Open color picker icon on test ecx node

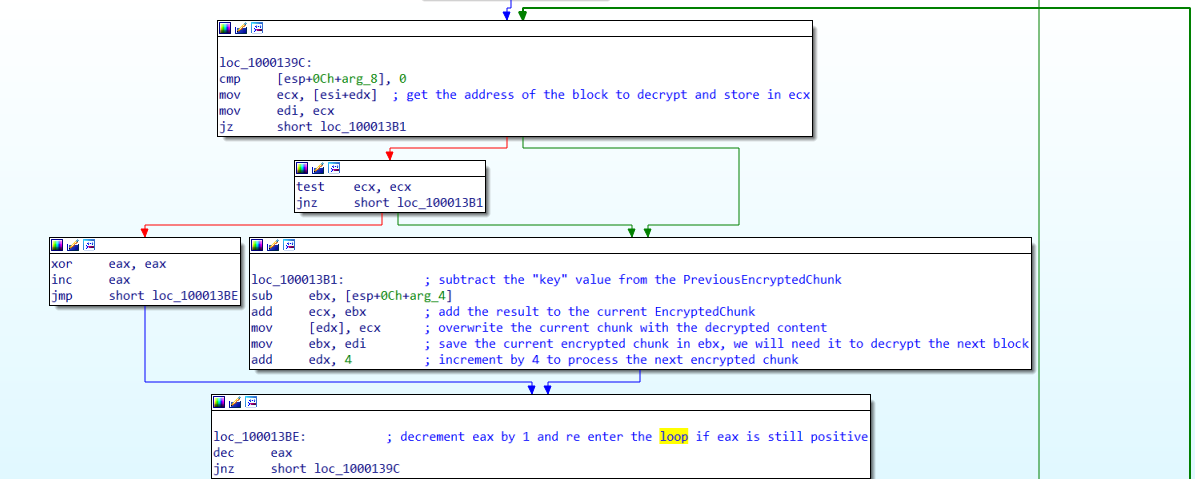(303, 168)
